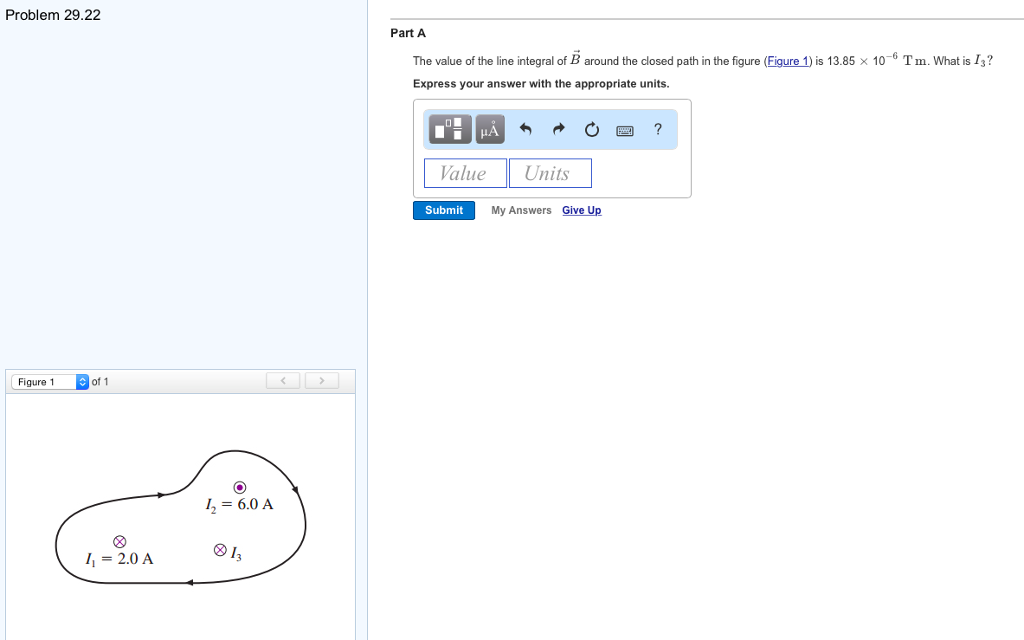Click the question mark help icon

click(658, 129)
